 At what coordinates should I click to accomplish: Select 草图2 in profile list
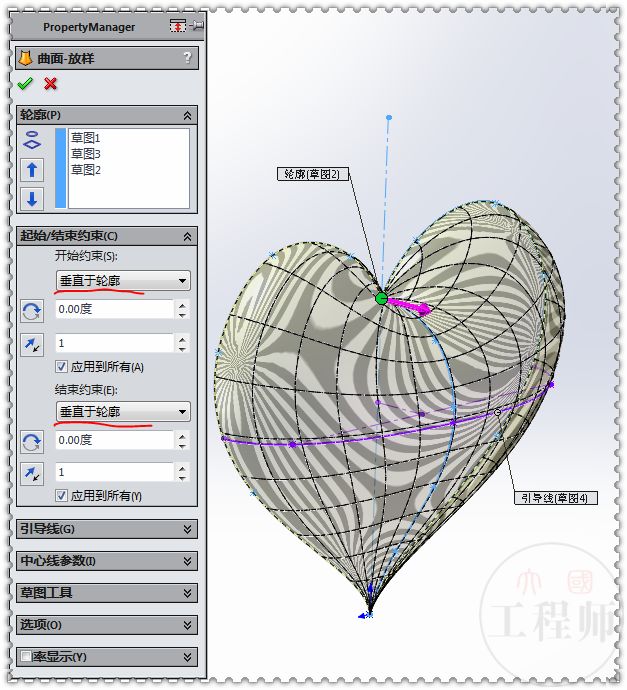coord(86,170)
